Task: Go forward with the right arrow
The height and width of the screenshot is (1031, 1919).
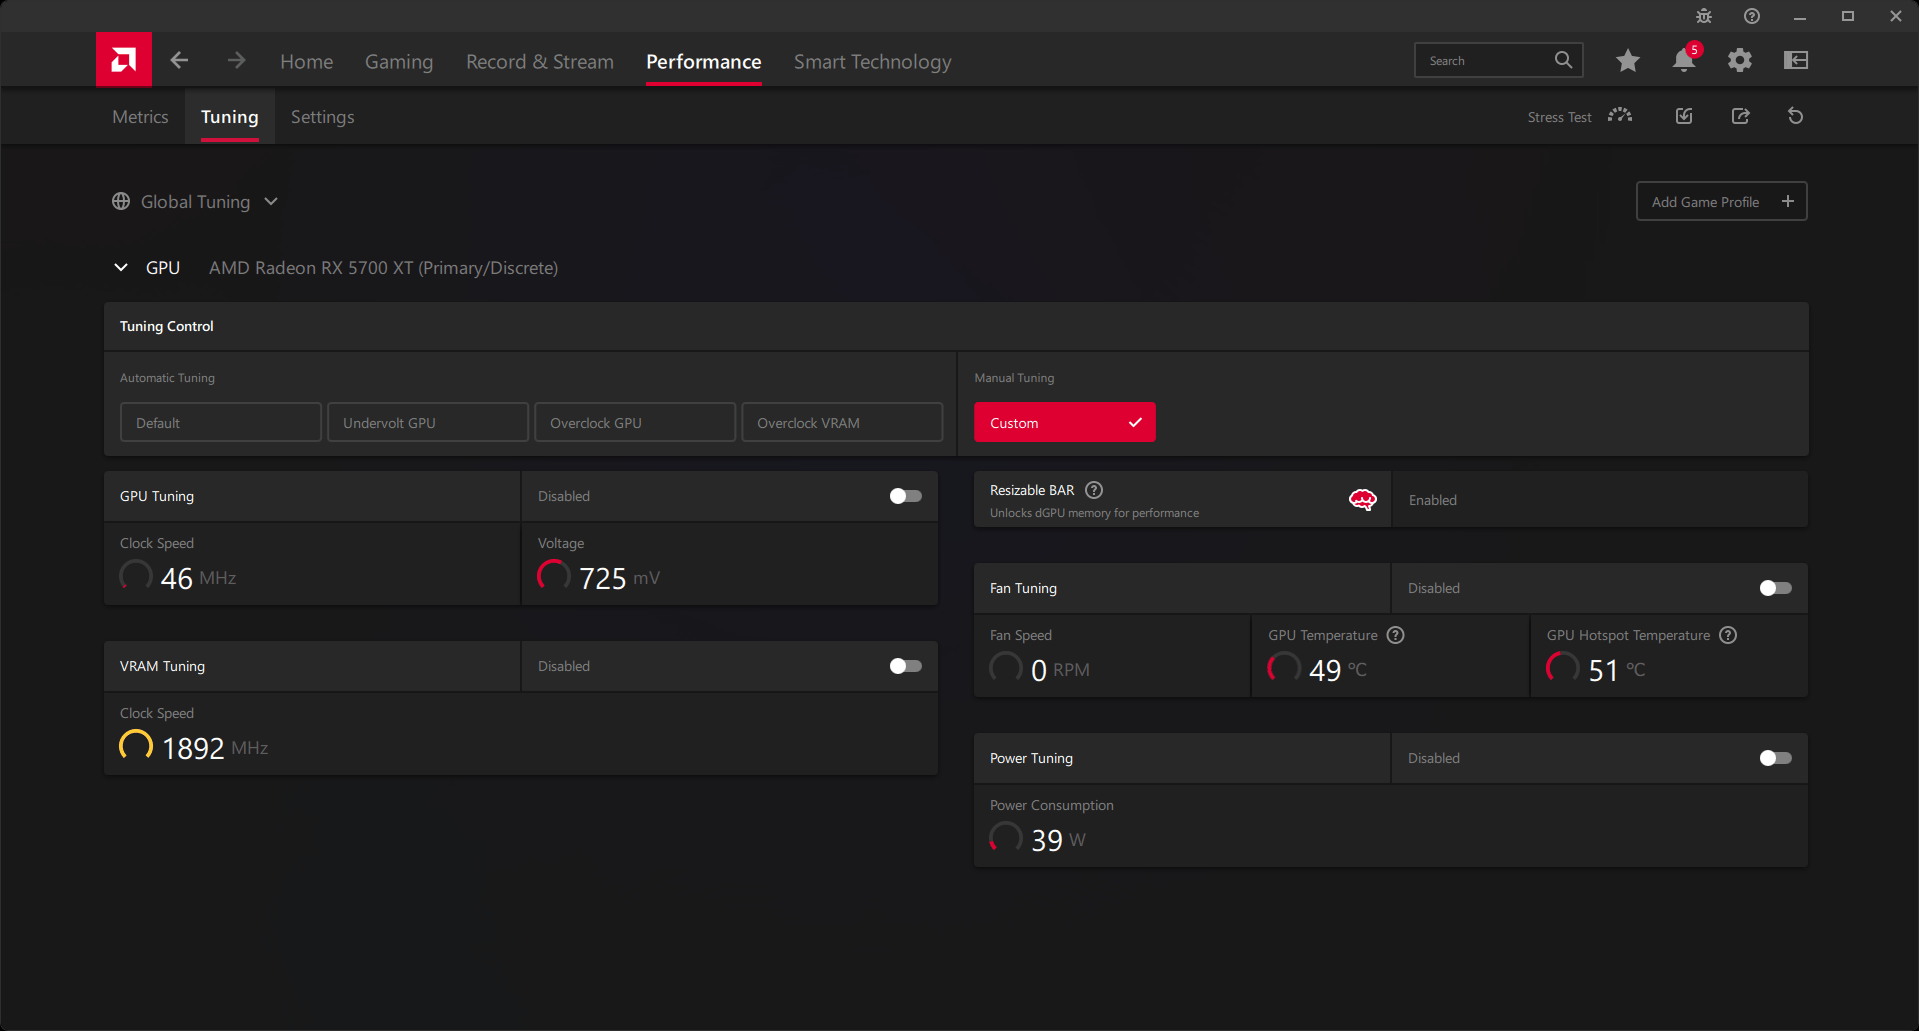Action: point(236,60)
